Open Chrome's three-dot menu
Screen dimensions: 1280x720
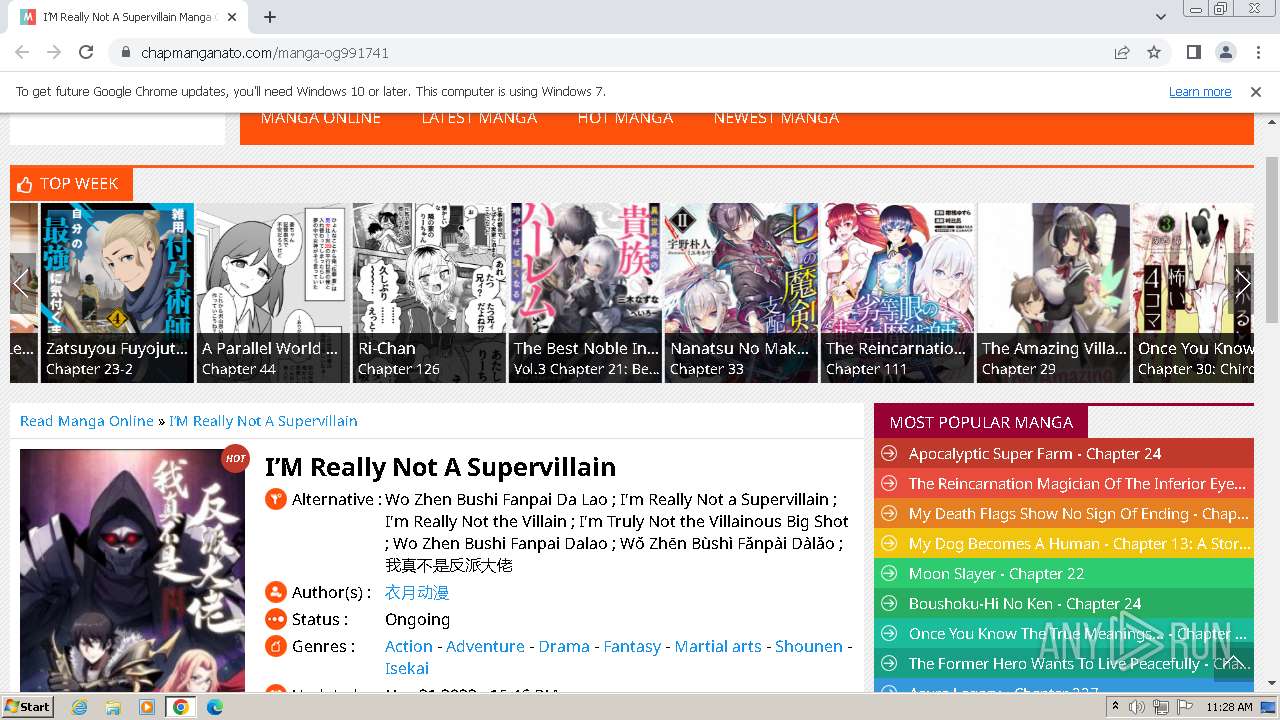pos(1257,52)
